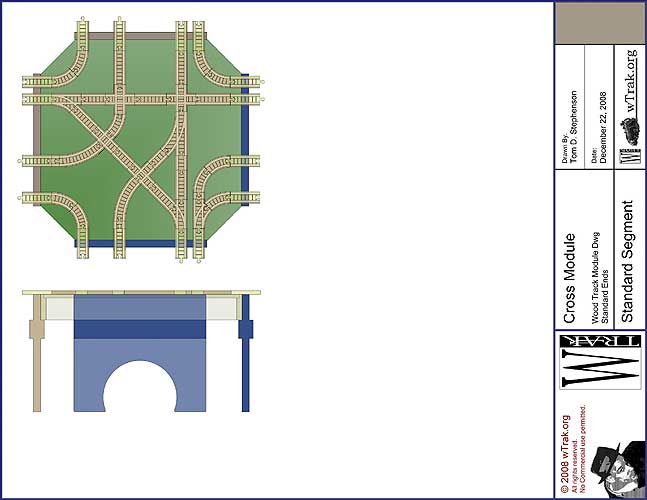Pick the dark blue band in side view

[139, 328]
